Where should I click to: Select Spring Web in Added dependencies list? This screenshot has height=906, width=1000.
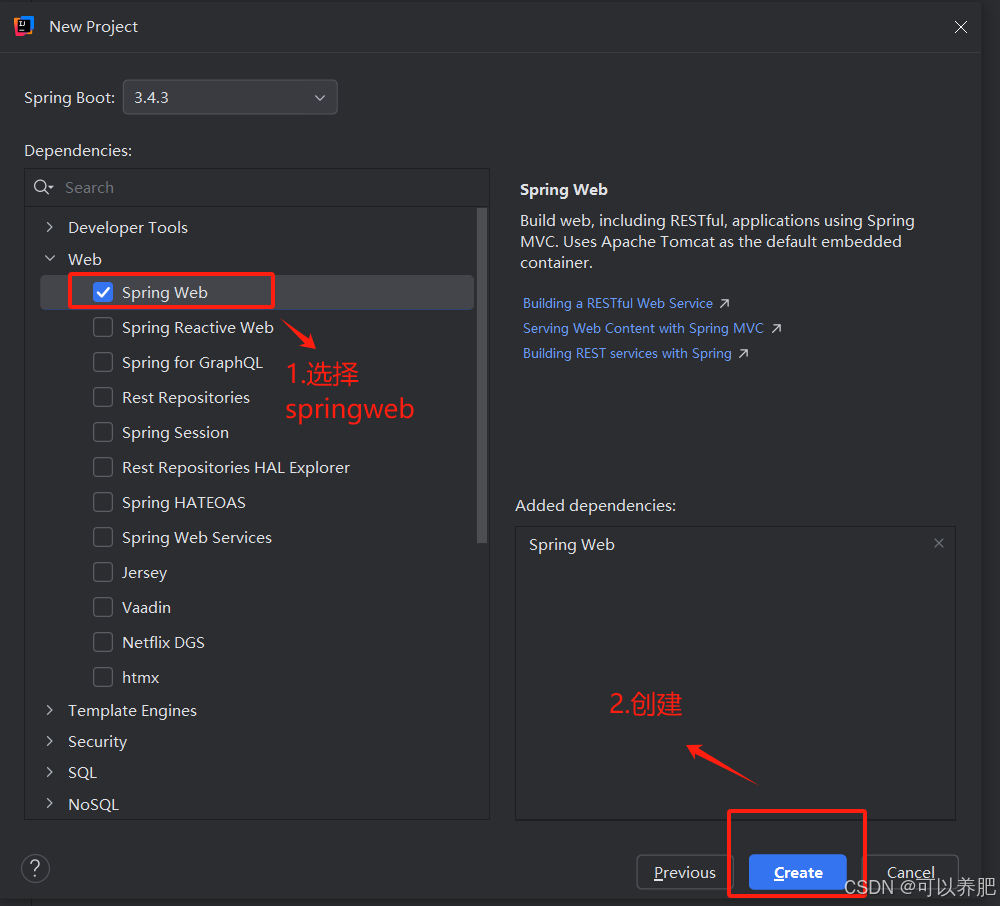(571, 544)
